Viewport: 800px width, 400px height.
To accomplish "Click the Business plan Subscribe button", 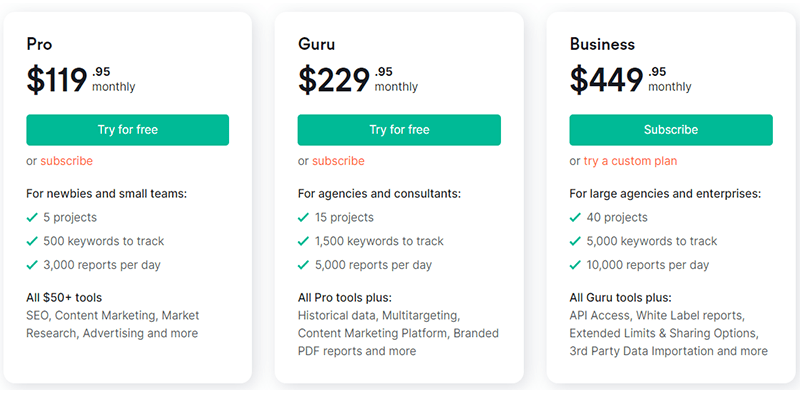I will [671, 130].
